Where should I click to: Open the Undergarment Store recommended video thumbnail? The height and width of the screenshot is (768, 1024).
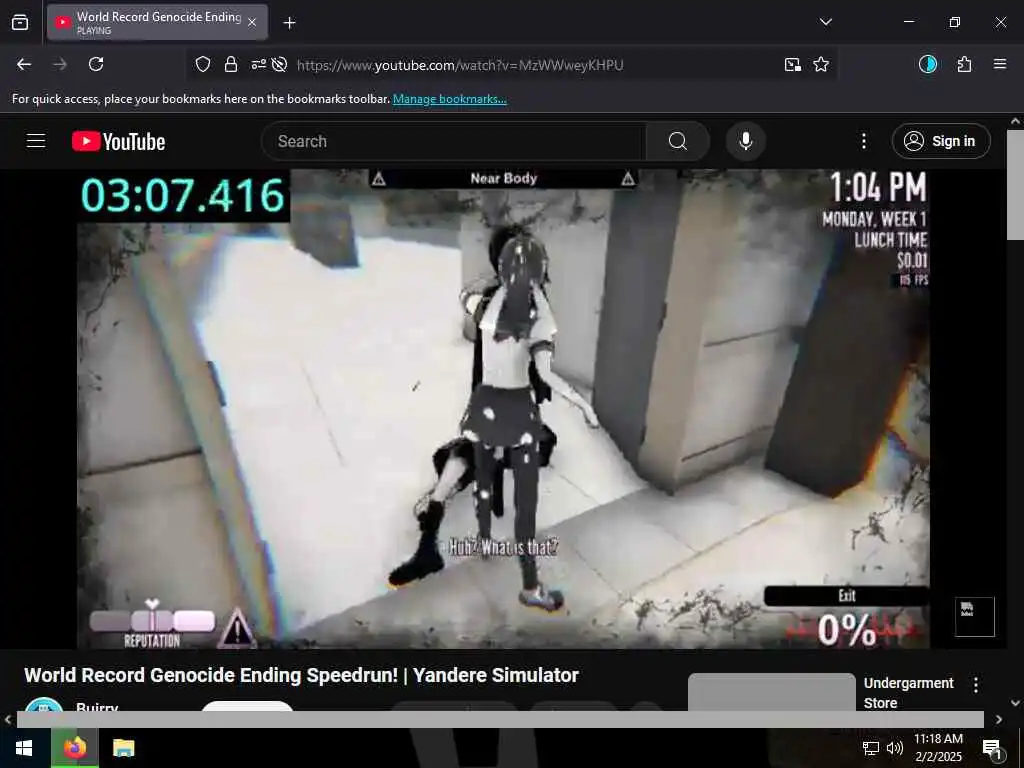(772, 692)
